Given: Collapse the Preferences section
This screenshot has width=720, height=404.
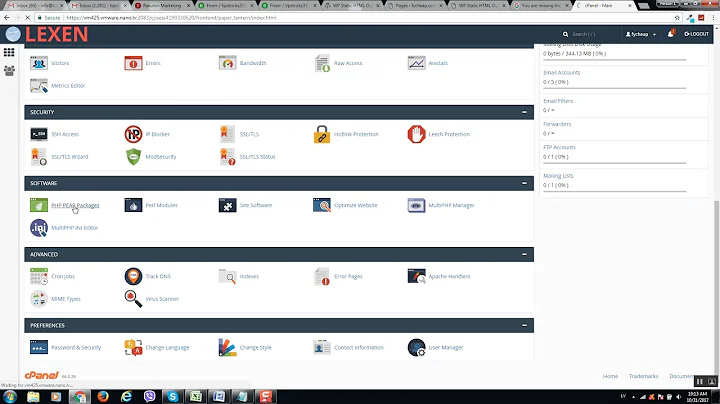Looking at the screenshot, I should (524, 325).
